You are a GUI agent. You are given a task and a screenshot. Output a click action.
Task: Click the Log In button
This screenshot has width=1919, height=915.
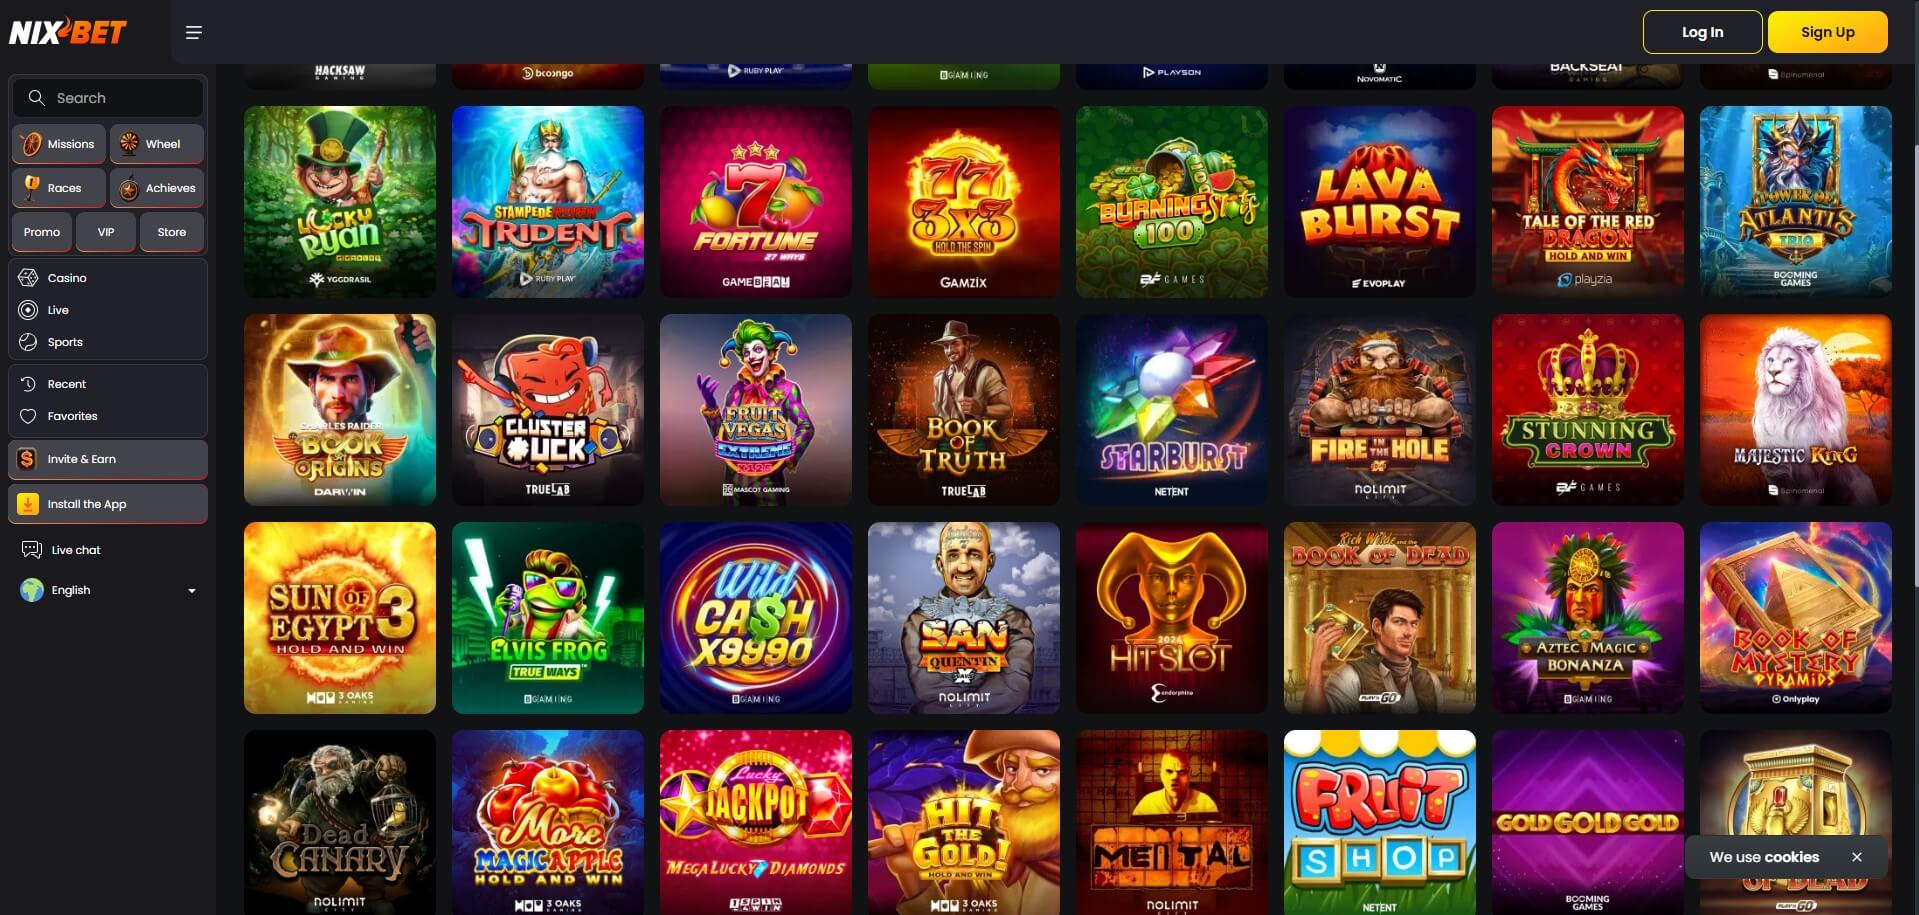click(1702, 32)
